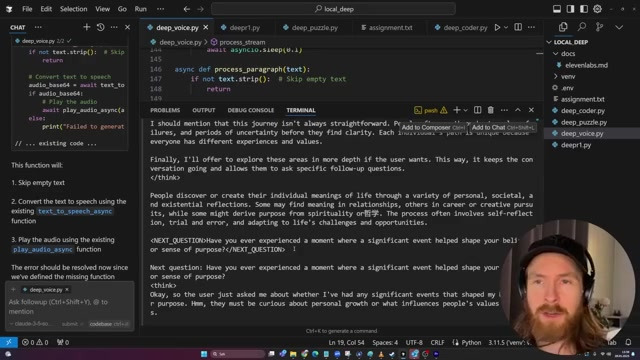Create a new terminal with plus icon

click(x=457, y=110)
